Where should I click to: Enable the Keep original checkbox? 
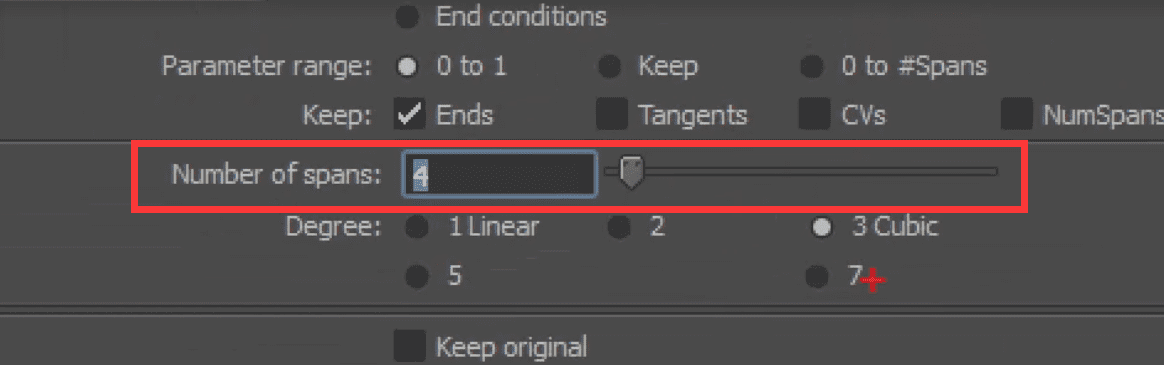point(410,346)
